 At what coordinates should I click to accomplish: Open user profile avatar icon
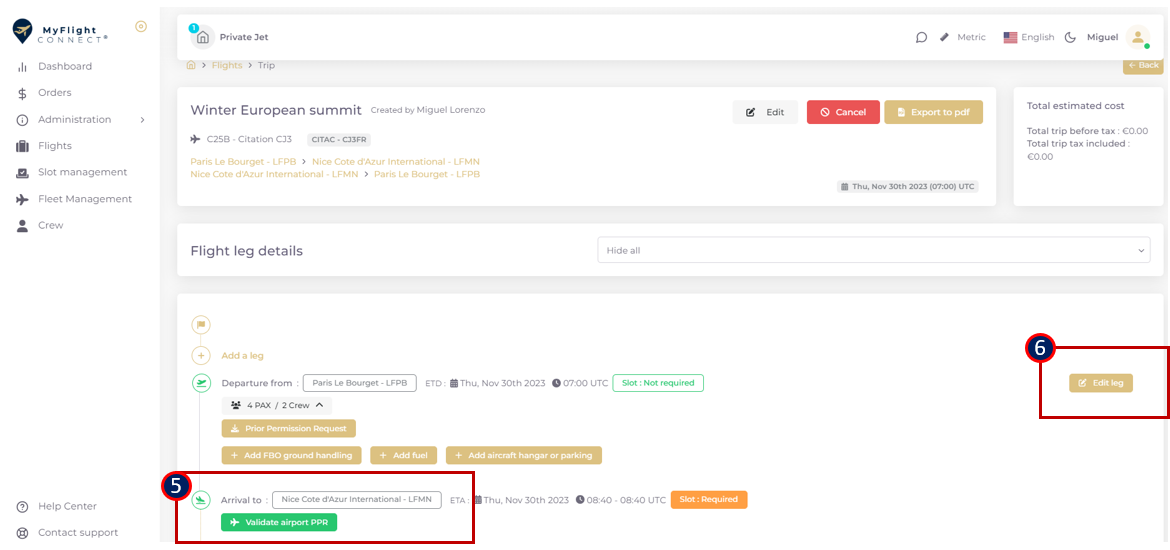[1137, 37]
